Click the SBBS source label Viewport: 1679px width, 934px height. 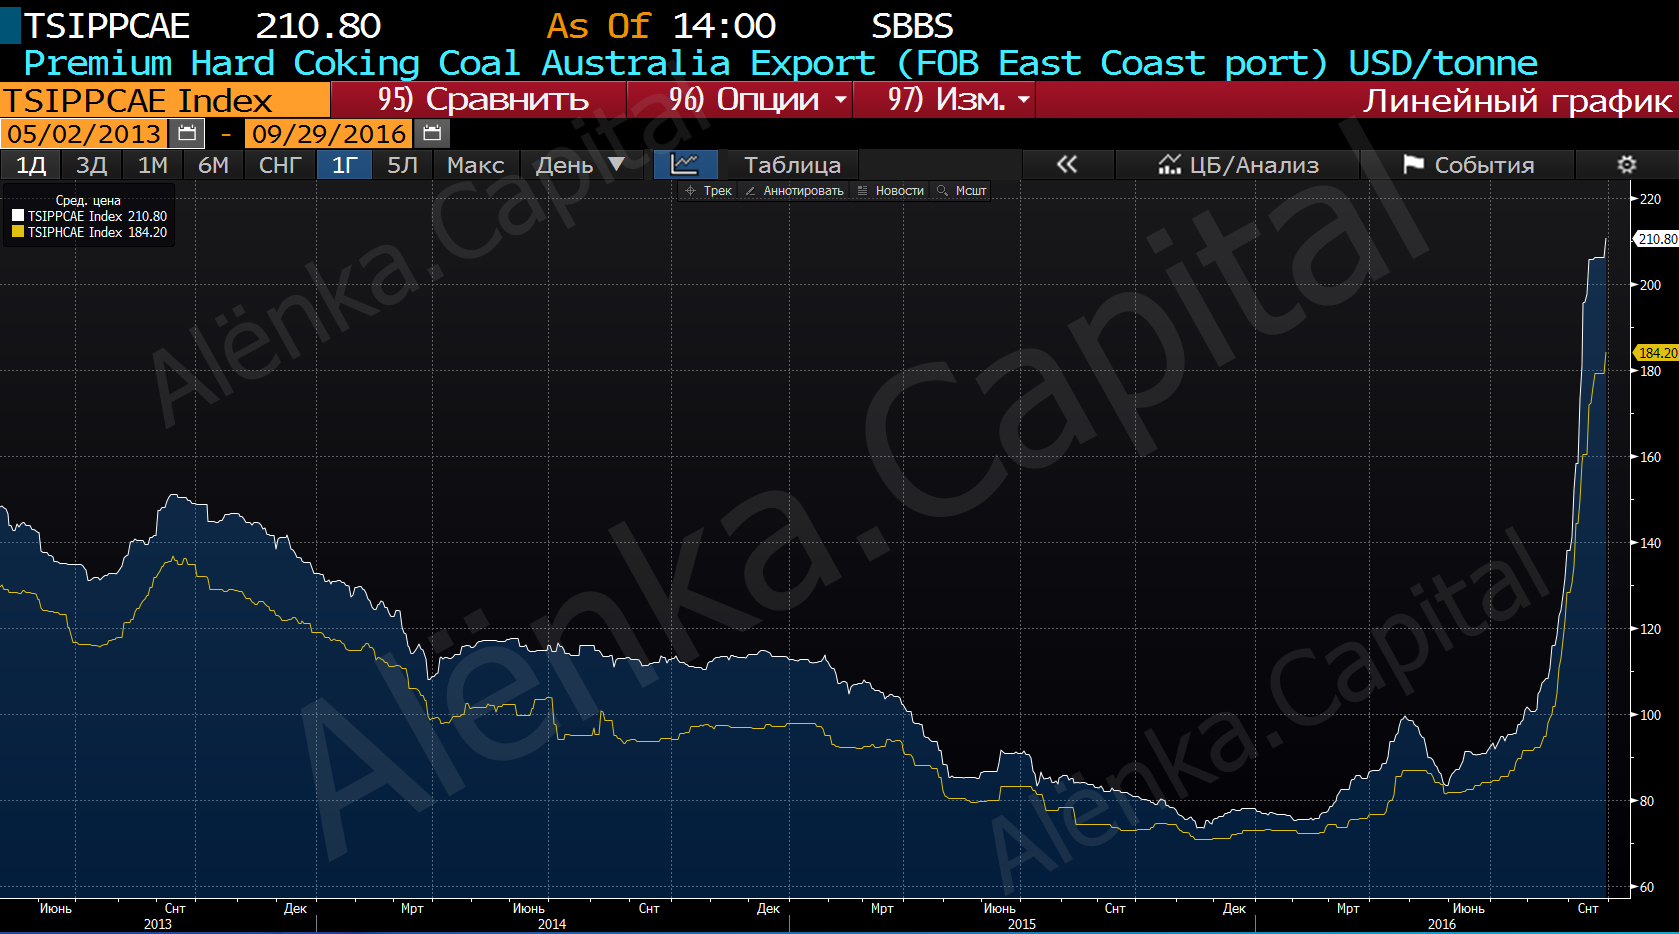point(912,25)
